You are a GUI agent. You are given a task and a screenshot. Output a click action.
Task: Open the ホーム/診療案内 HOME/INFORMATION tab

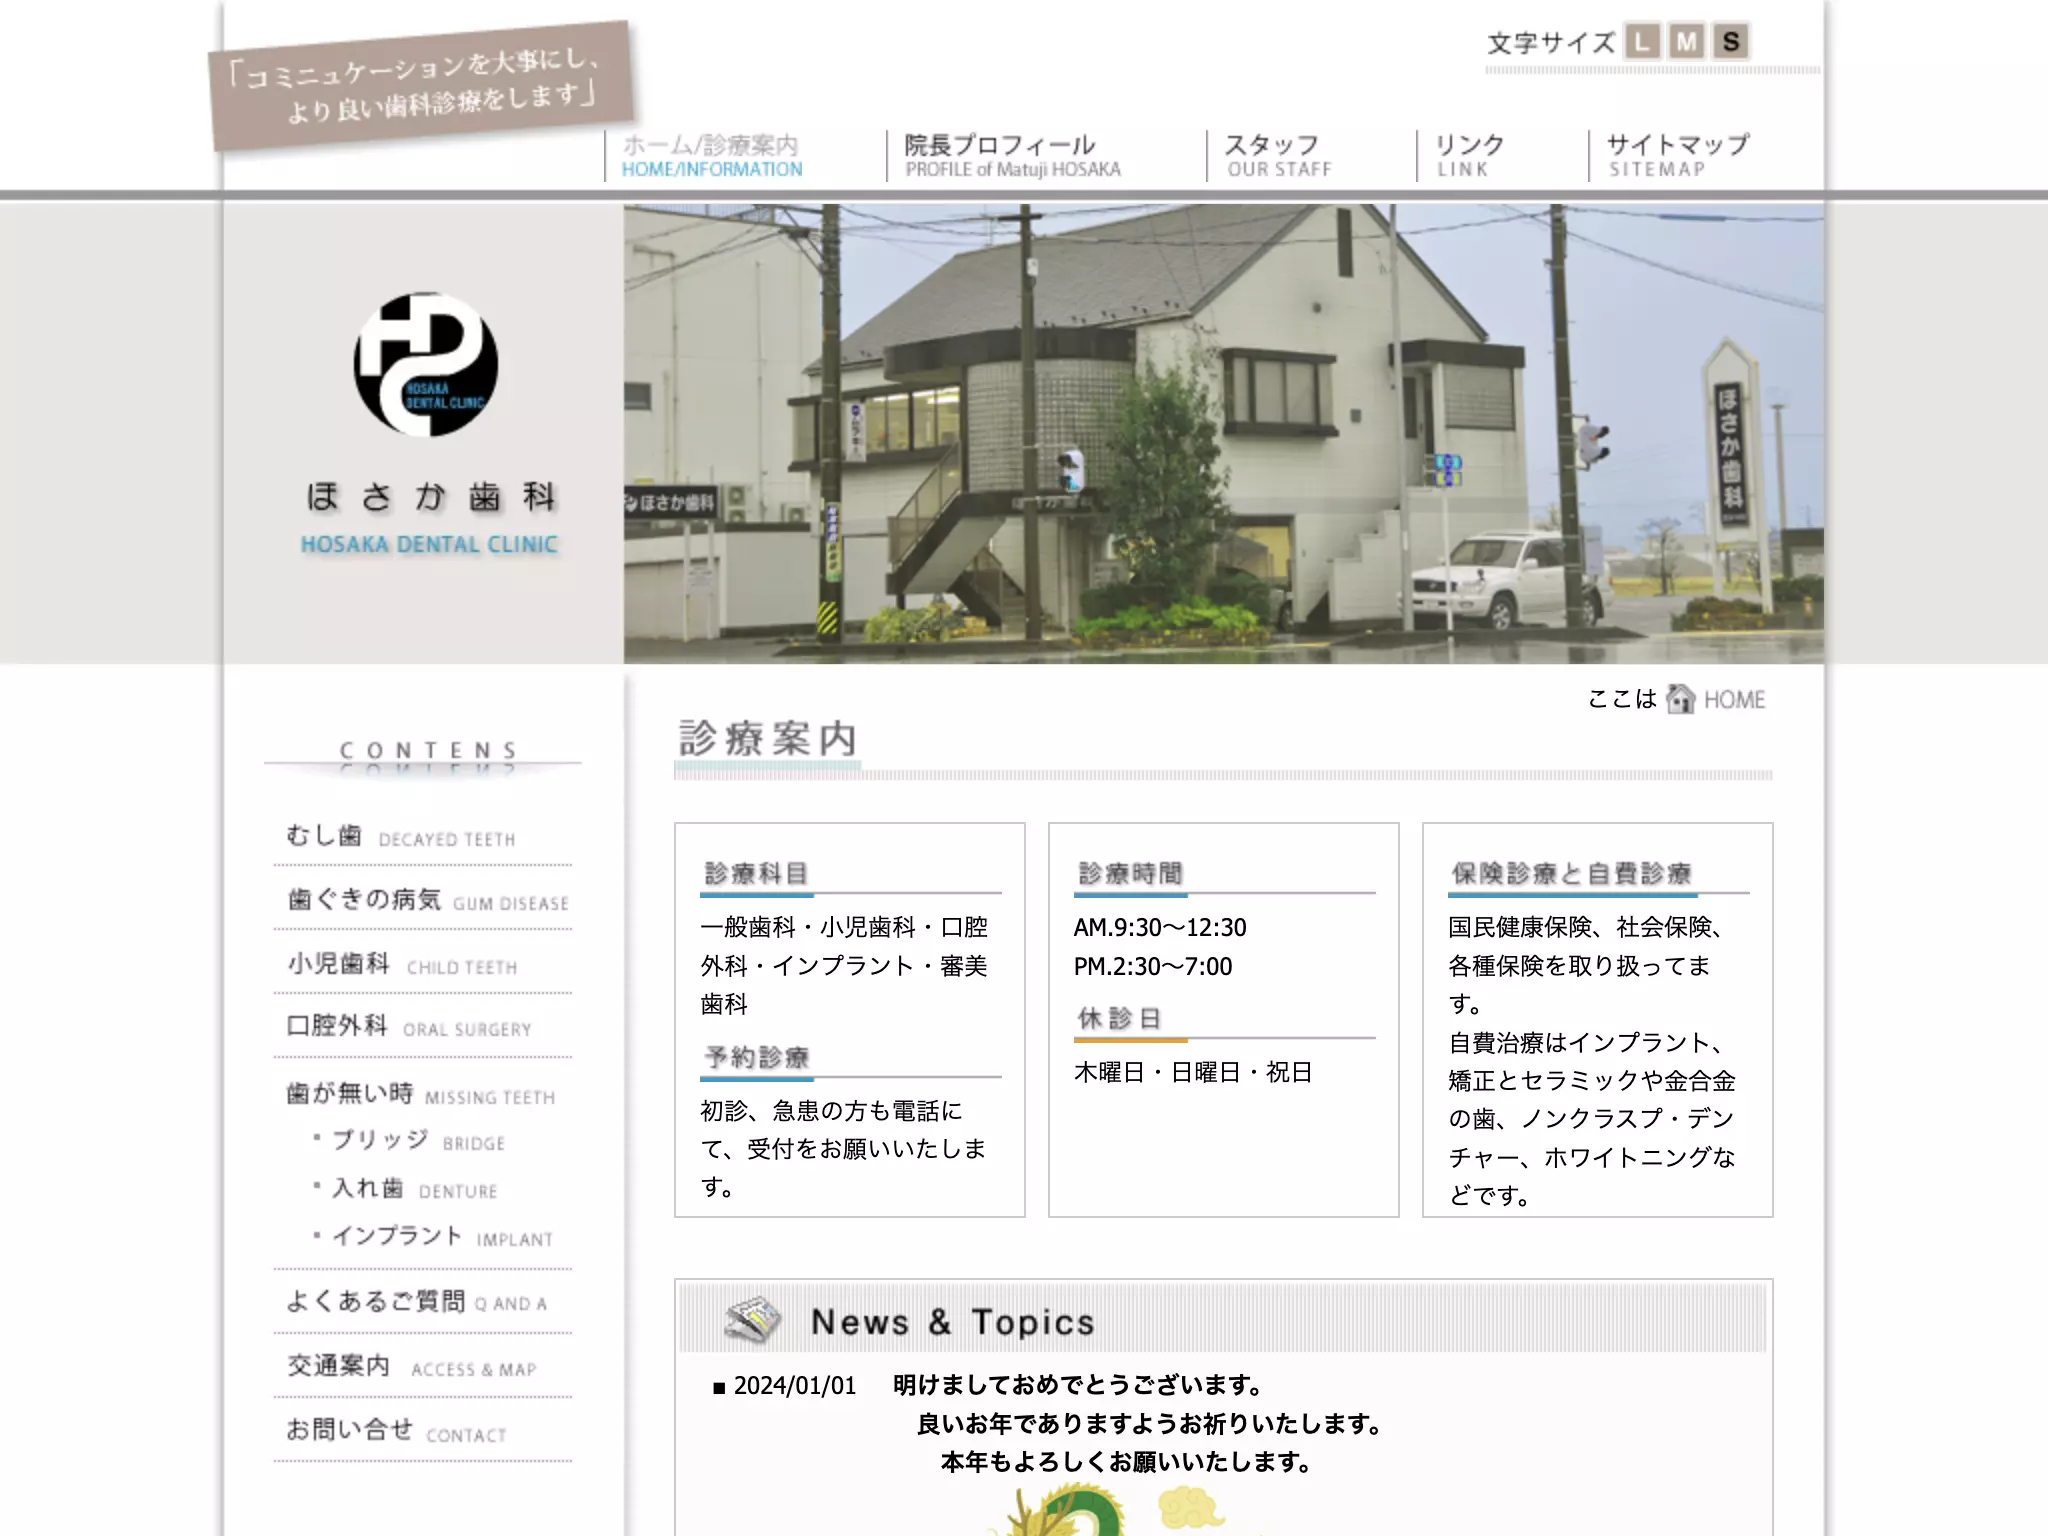712,156
